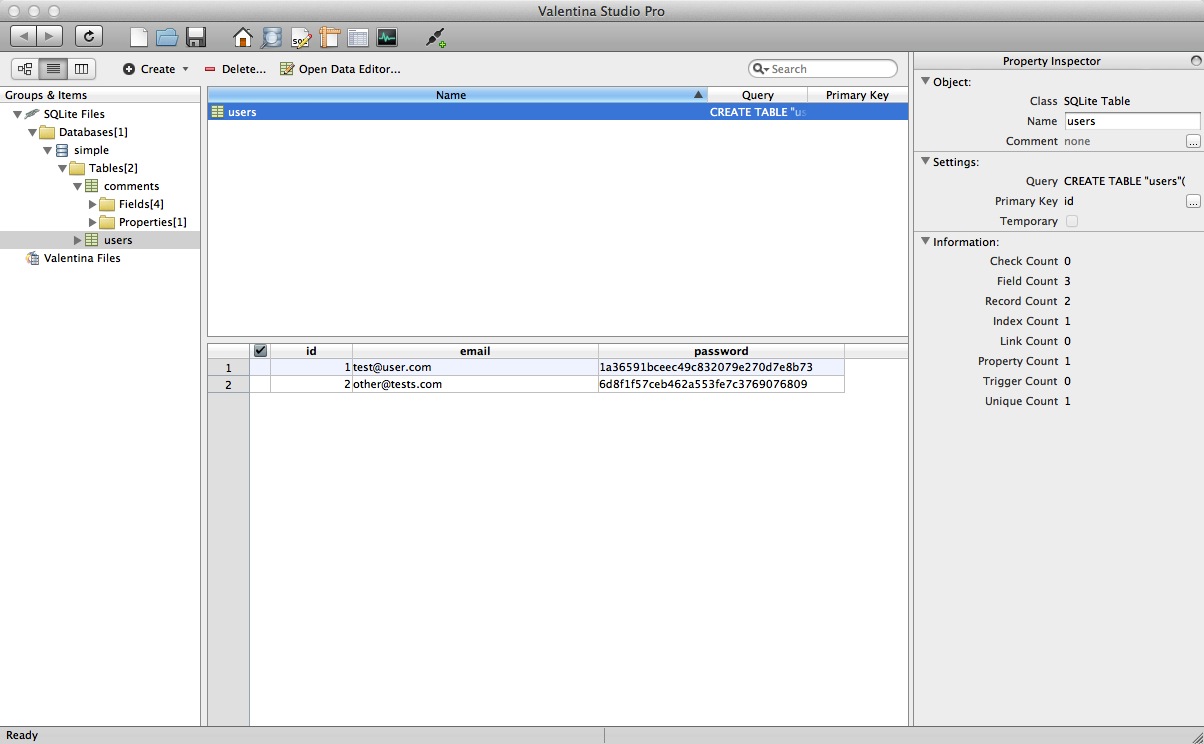Click the Property Inspector round corner button
This screenshot has height=744, width=1204.
click(x=1196, y=61)
